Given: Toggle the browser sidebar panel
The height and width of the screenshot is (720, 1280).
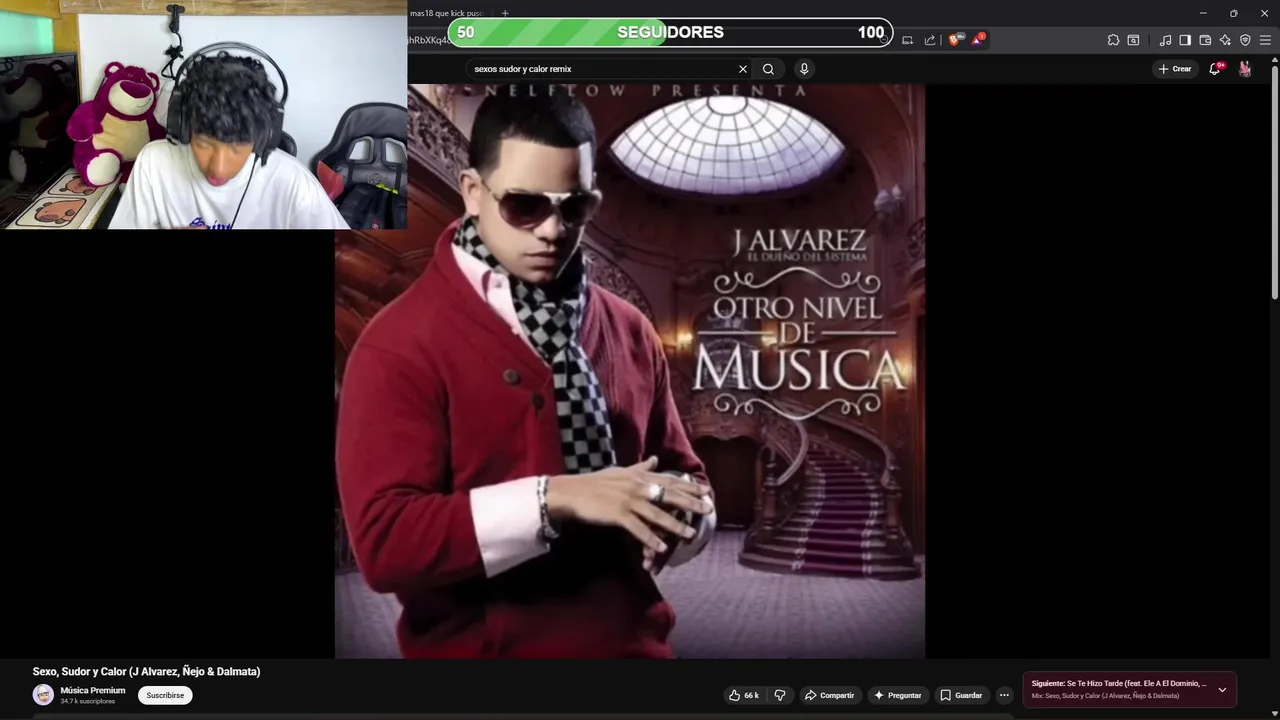Looking at the screenshot, I should click(1185, 40).
